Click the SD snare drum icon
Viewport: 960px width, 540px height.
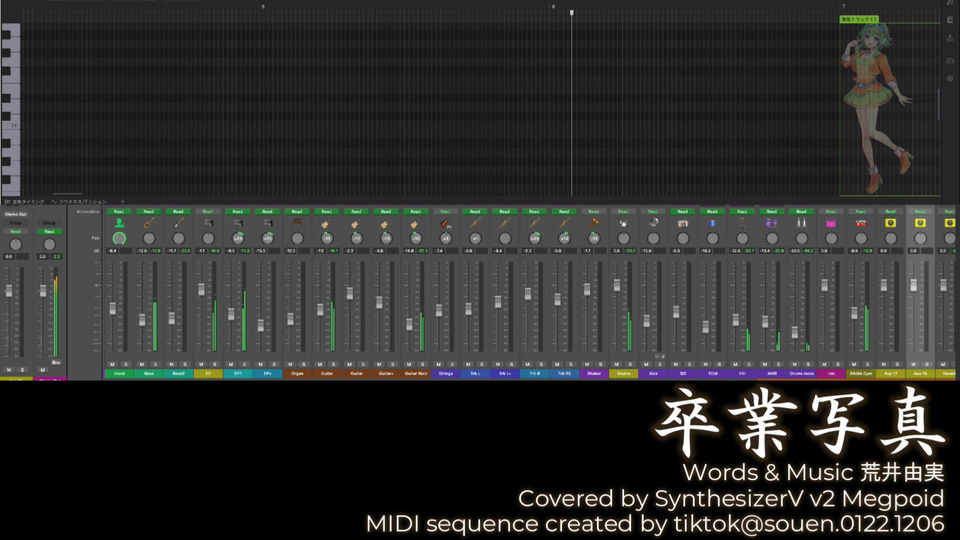(x=682, y=223)
